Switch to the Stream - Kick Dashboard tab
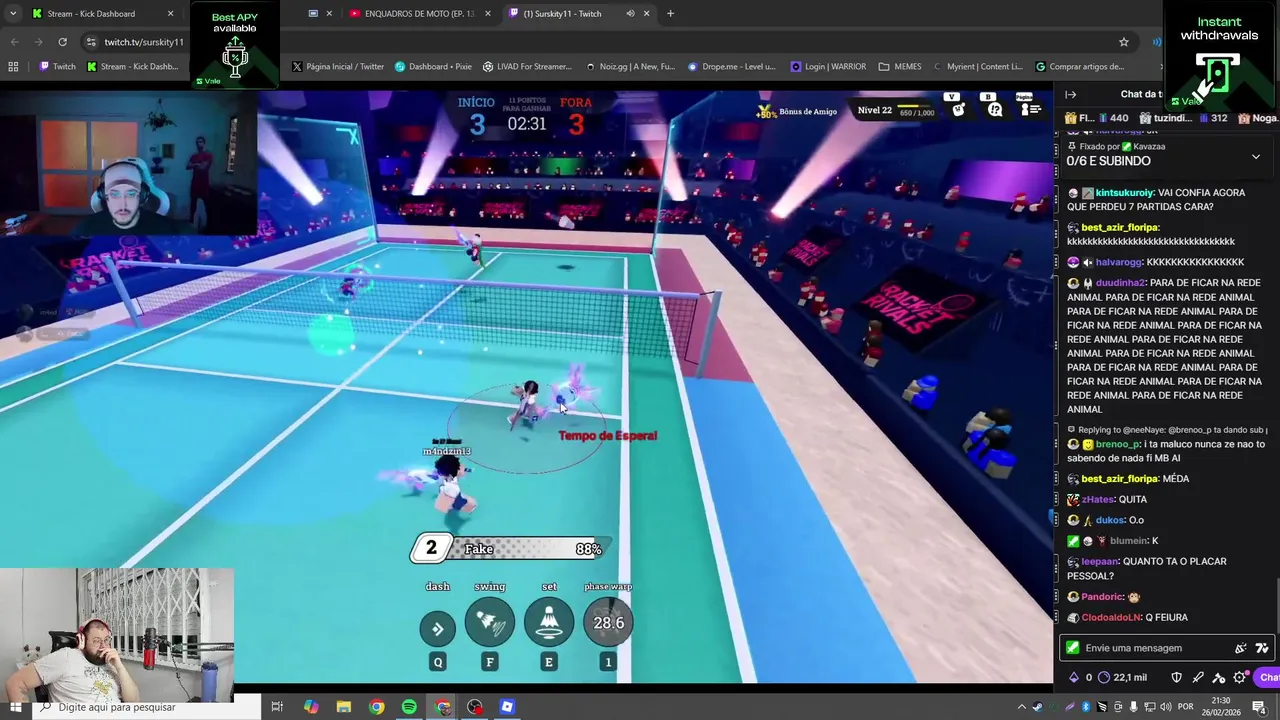Image resolution: width=1280 pixels, height=720 pixels. point(103,14)
